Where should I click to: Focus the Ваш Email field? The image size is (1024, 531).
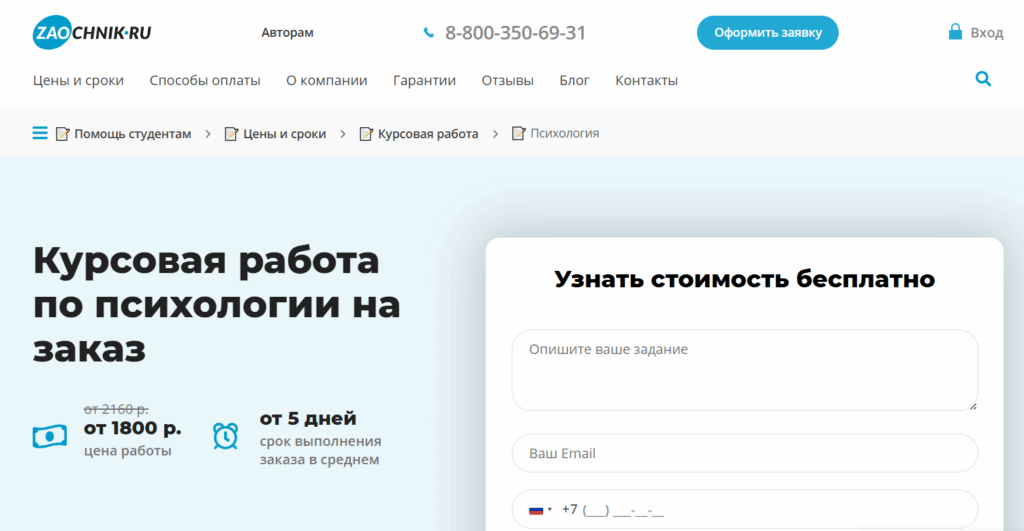744,453
